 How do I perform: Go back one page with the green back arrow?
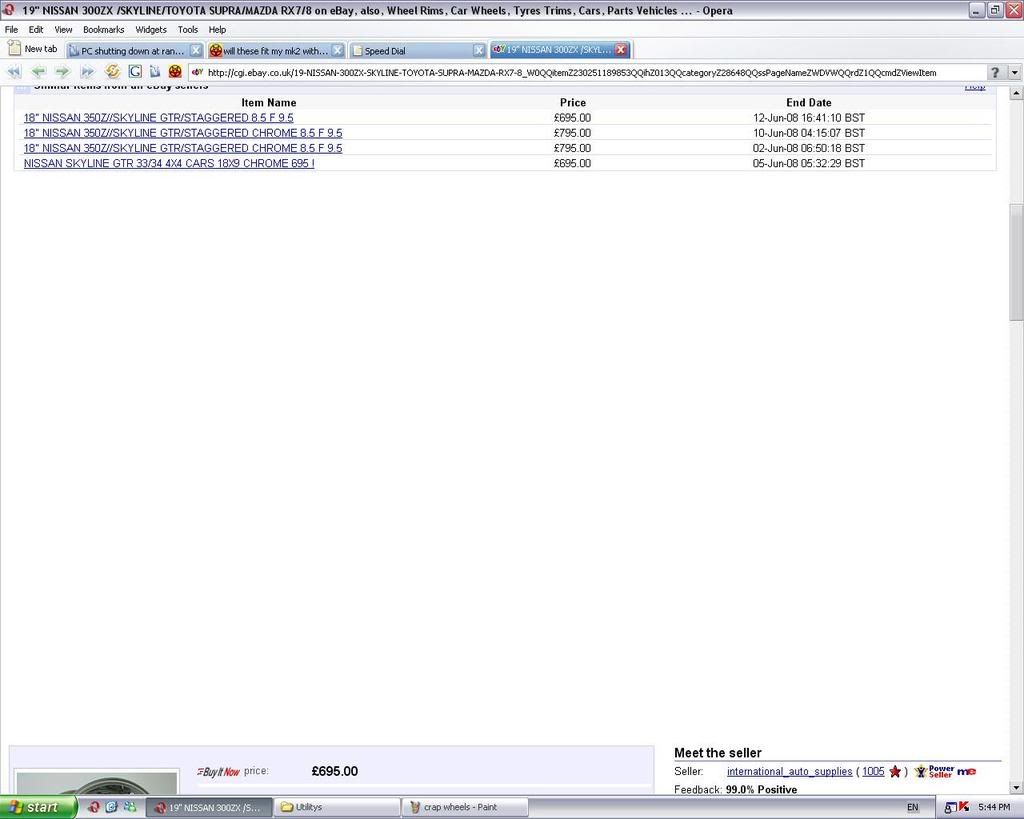pos(39,72)
